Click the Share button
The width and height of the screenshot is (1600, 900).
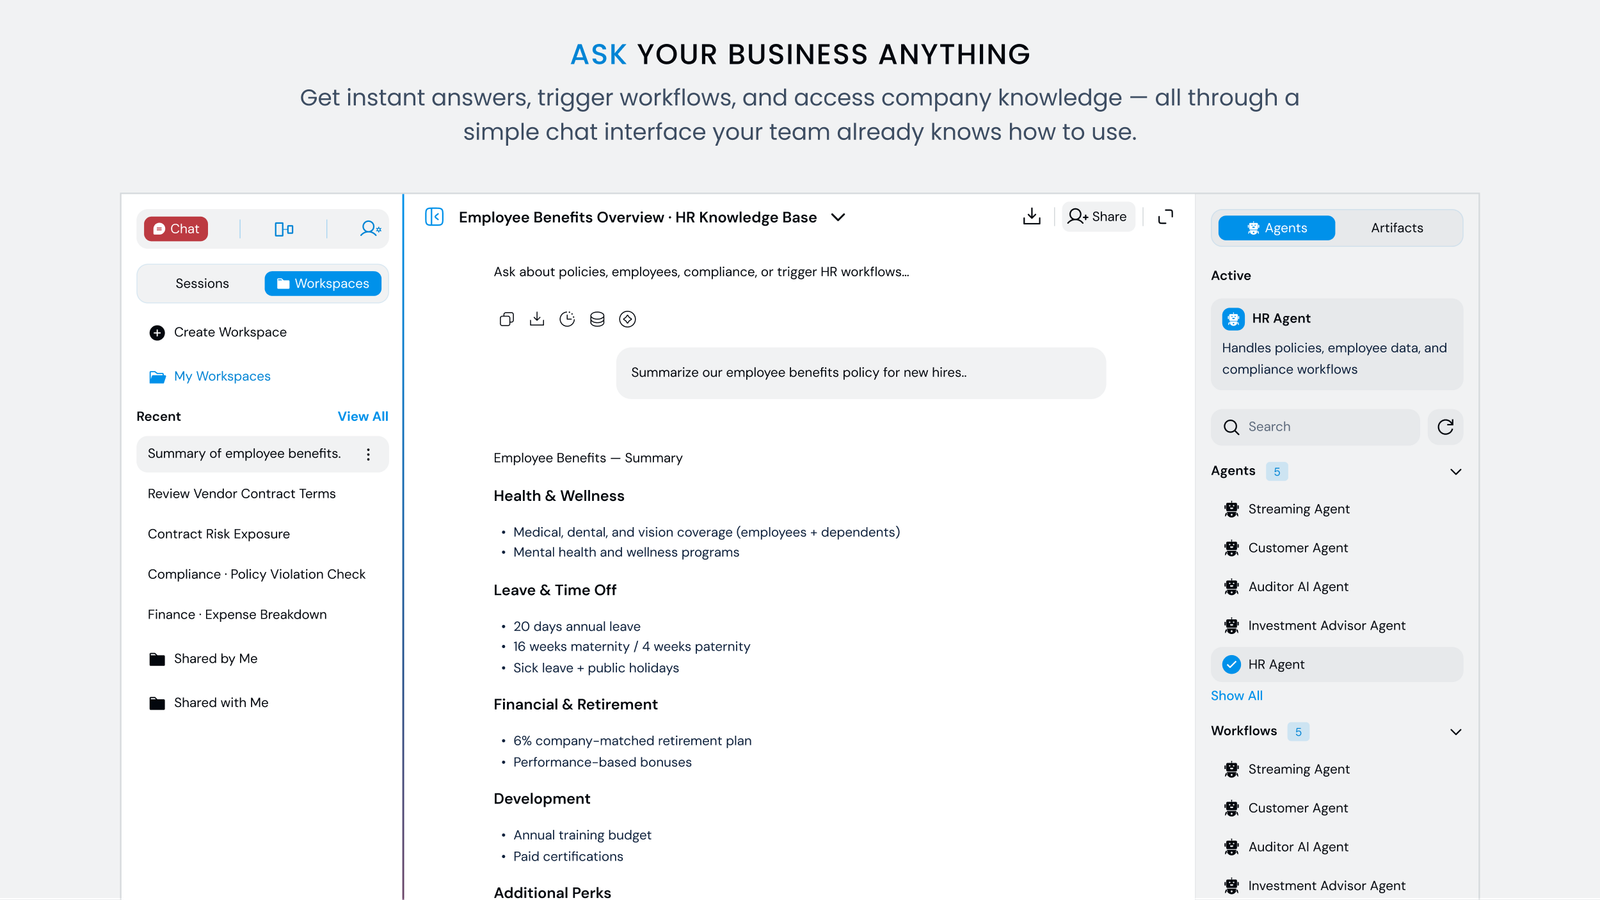(x=1098, y=217)
